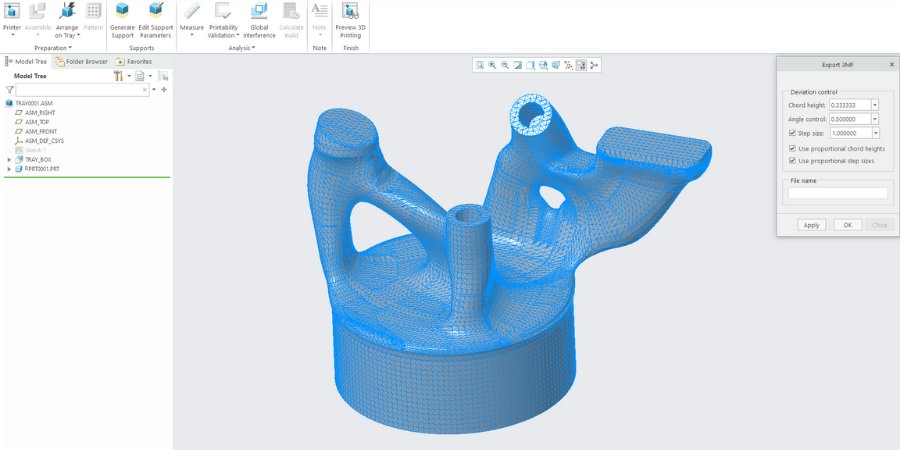Click the File name input field
Screen dimensions: 900x450
[837, 193]
